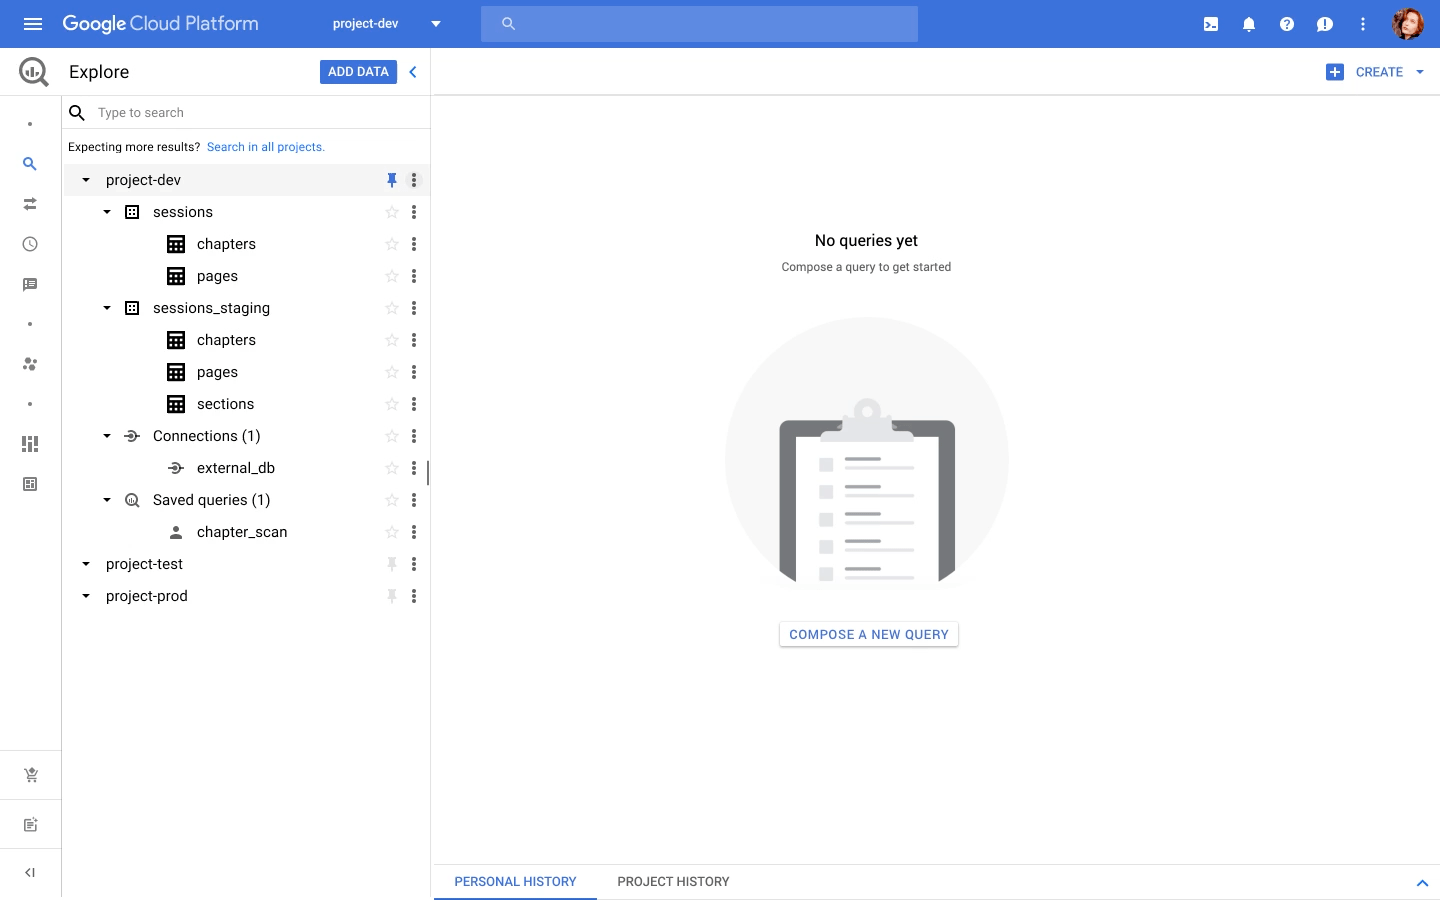The image size is (1440, 900).
Task: Click the Search in all projects link
Action: point(265,146)
